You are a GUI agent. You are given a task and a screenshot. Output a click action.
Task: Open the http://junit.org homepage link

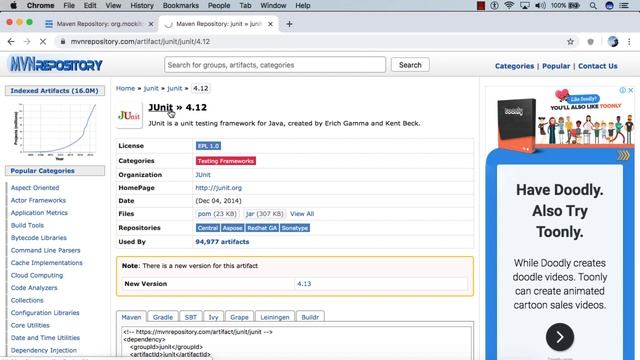218,188
